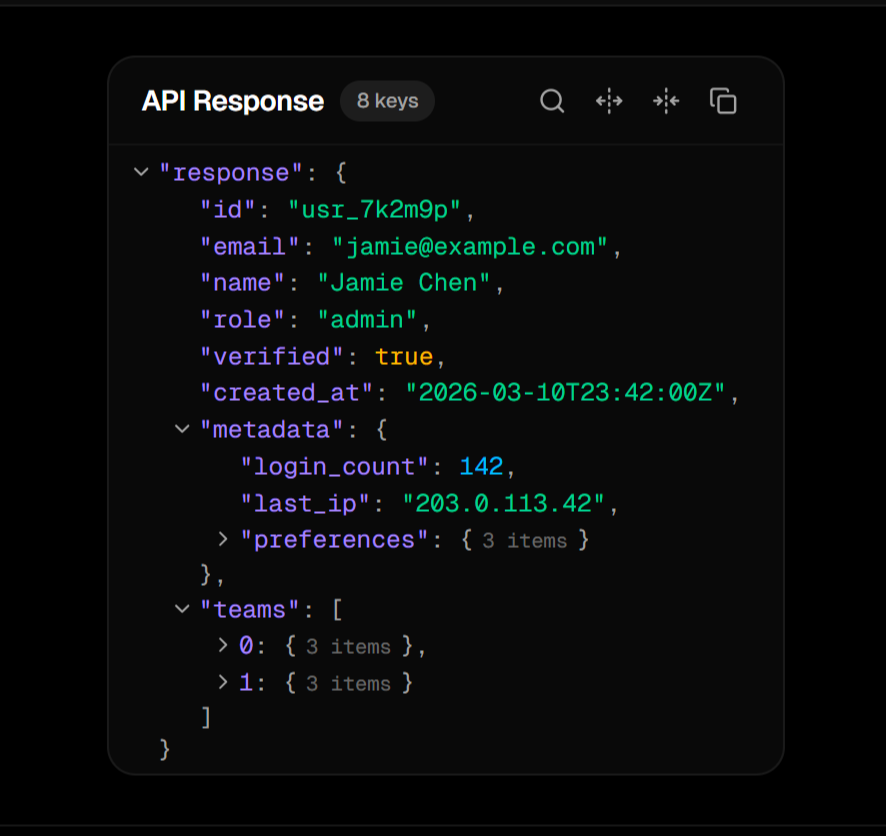Screen dimensions: 886x836
Task: Select the "id" key
Action: pos(228,210)
